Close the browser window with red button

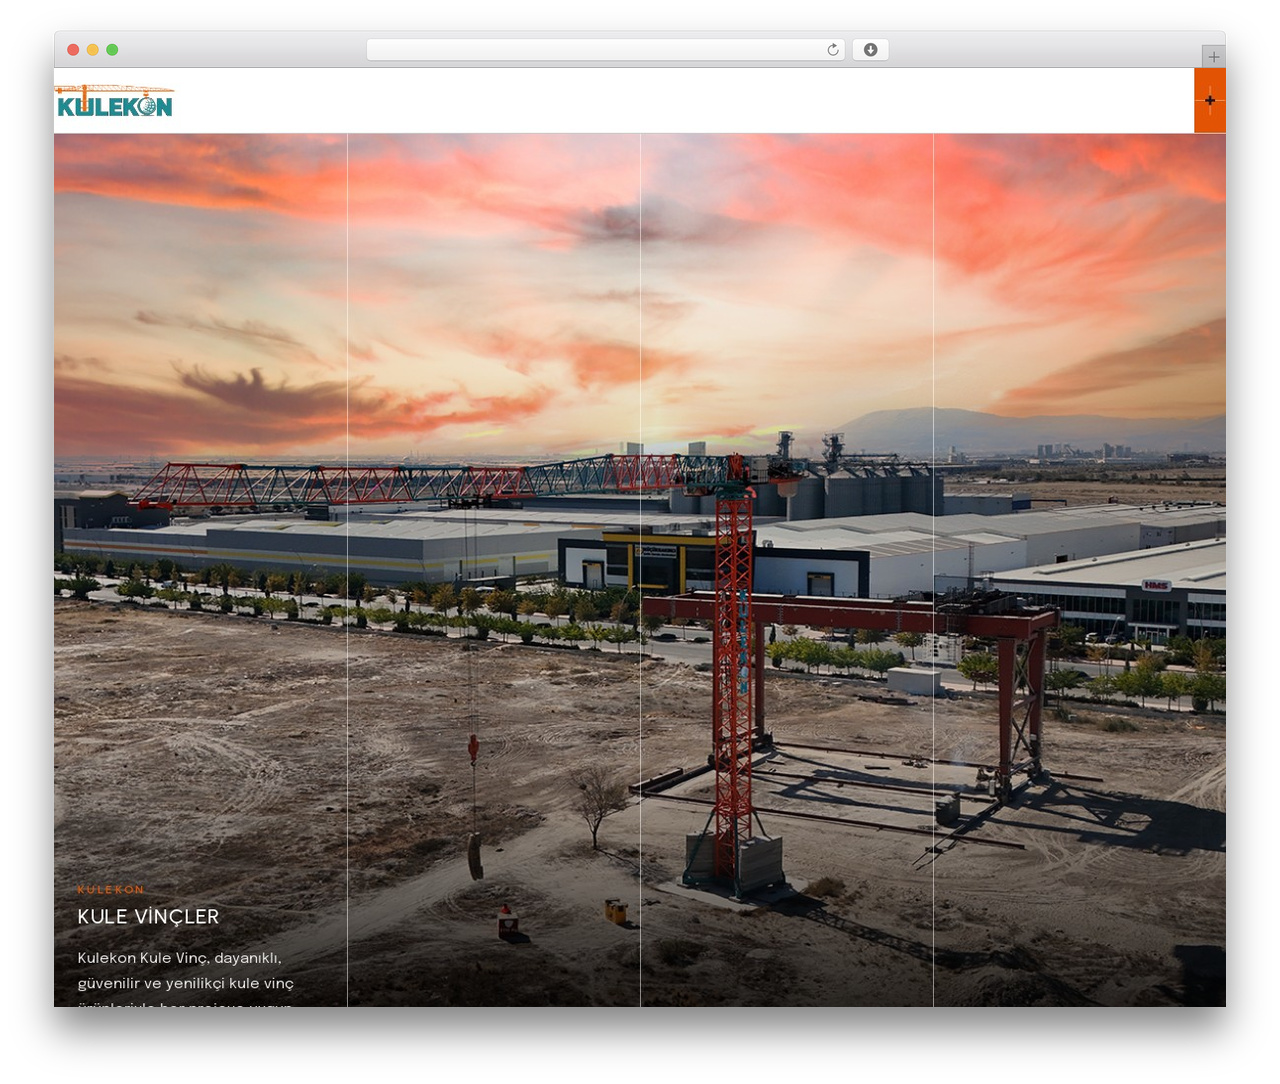[73, 50]
